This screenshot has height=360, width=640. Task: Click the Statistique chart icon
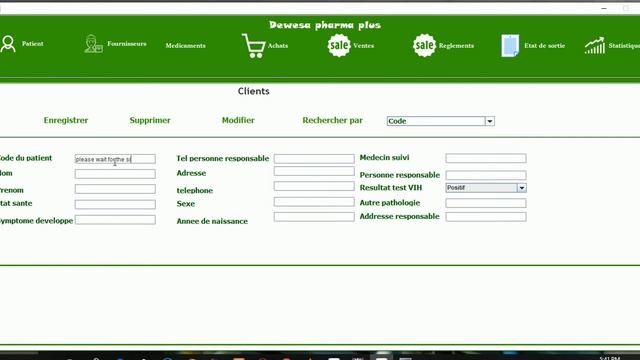point(595,46)
